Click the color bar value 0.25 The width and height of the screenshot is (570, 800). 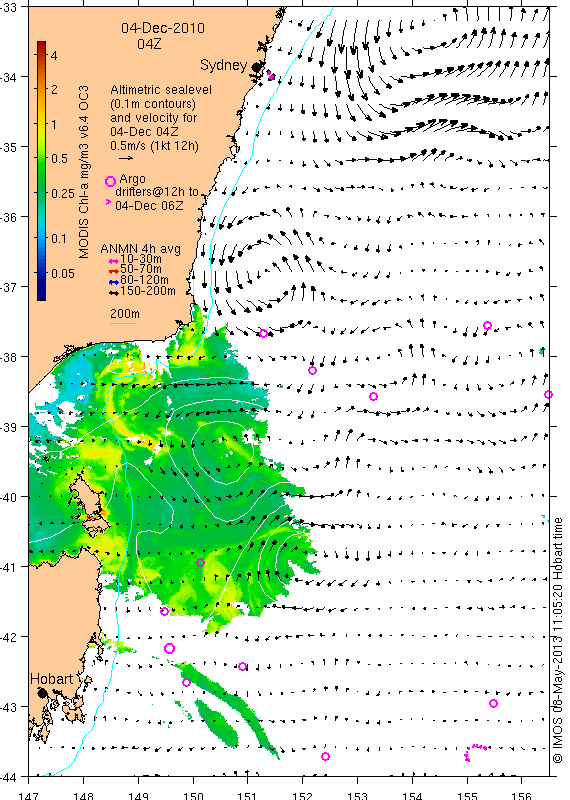pyautogui.click(x=63, y=193)
